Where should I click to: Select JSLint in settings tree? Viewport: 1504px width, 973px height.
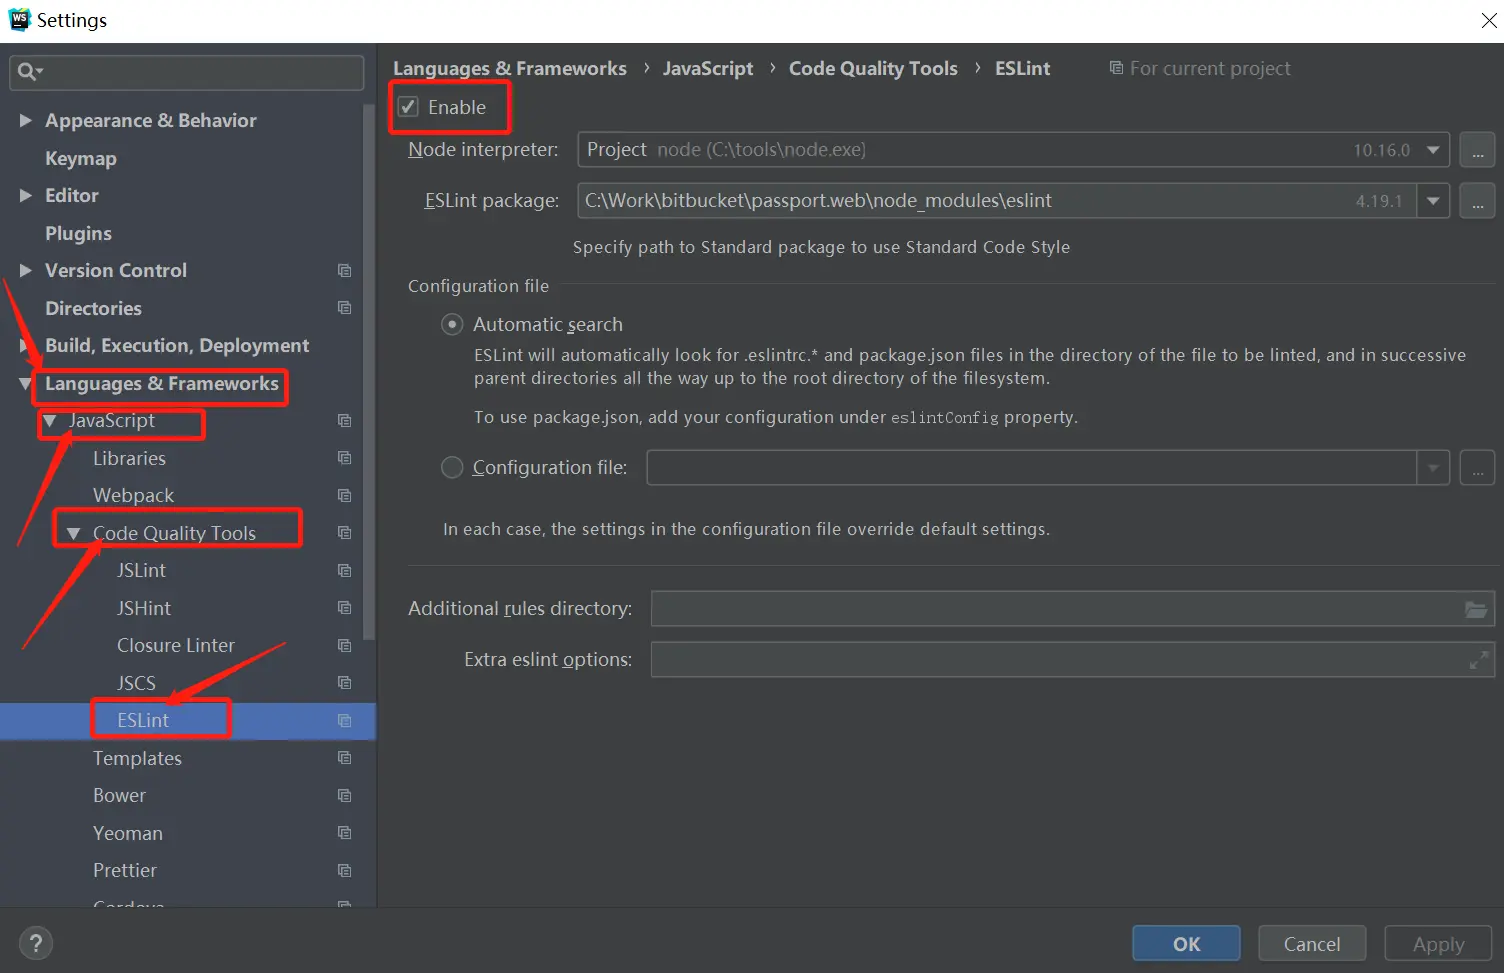(x=141, y=570)
